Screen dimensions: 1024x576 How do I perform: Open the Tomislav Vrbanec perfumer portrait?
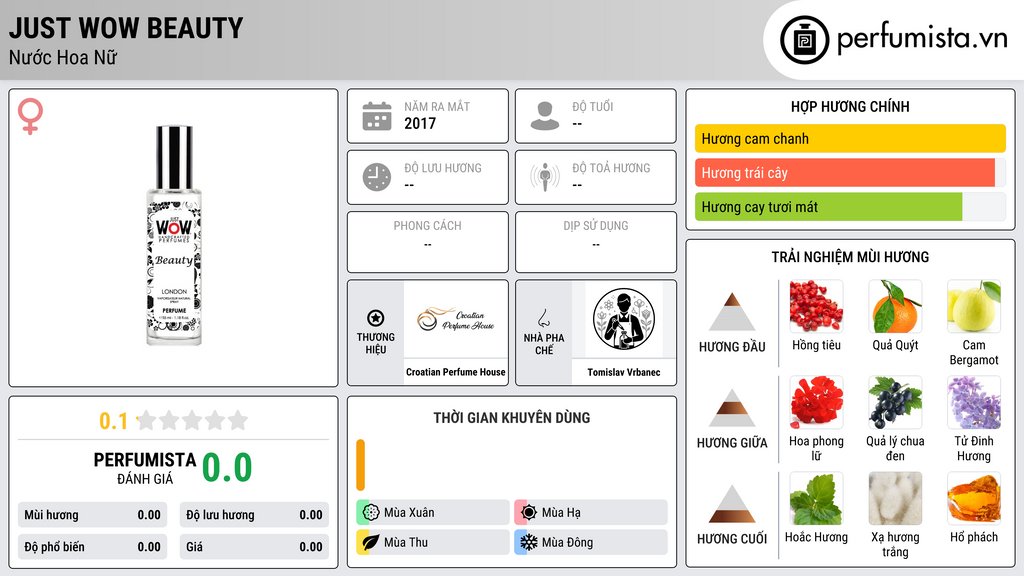624,319
